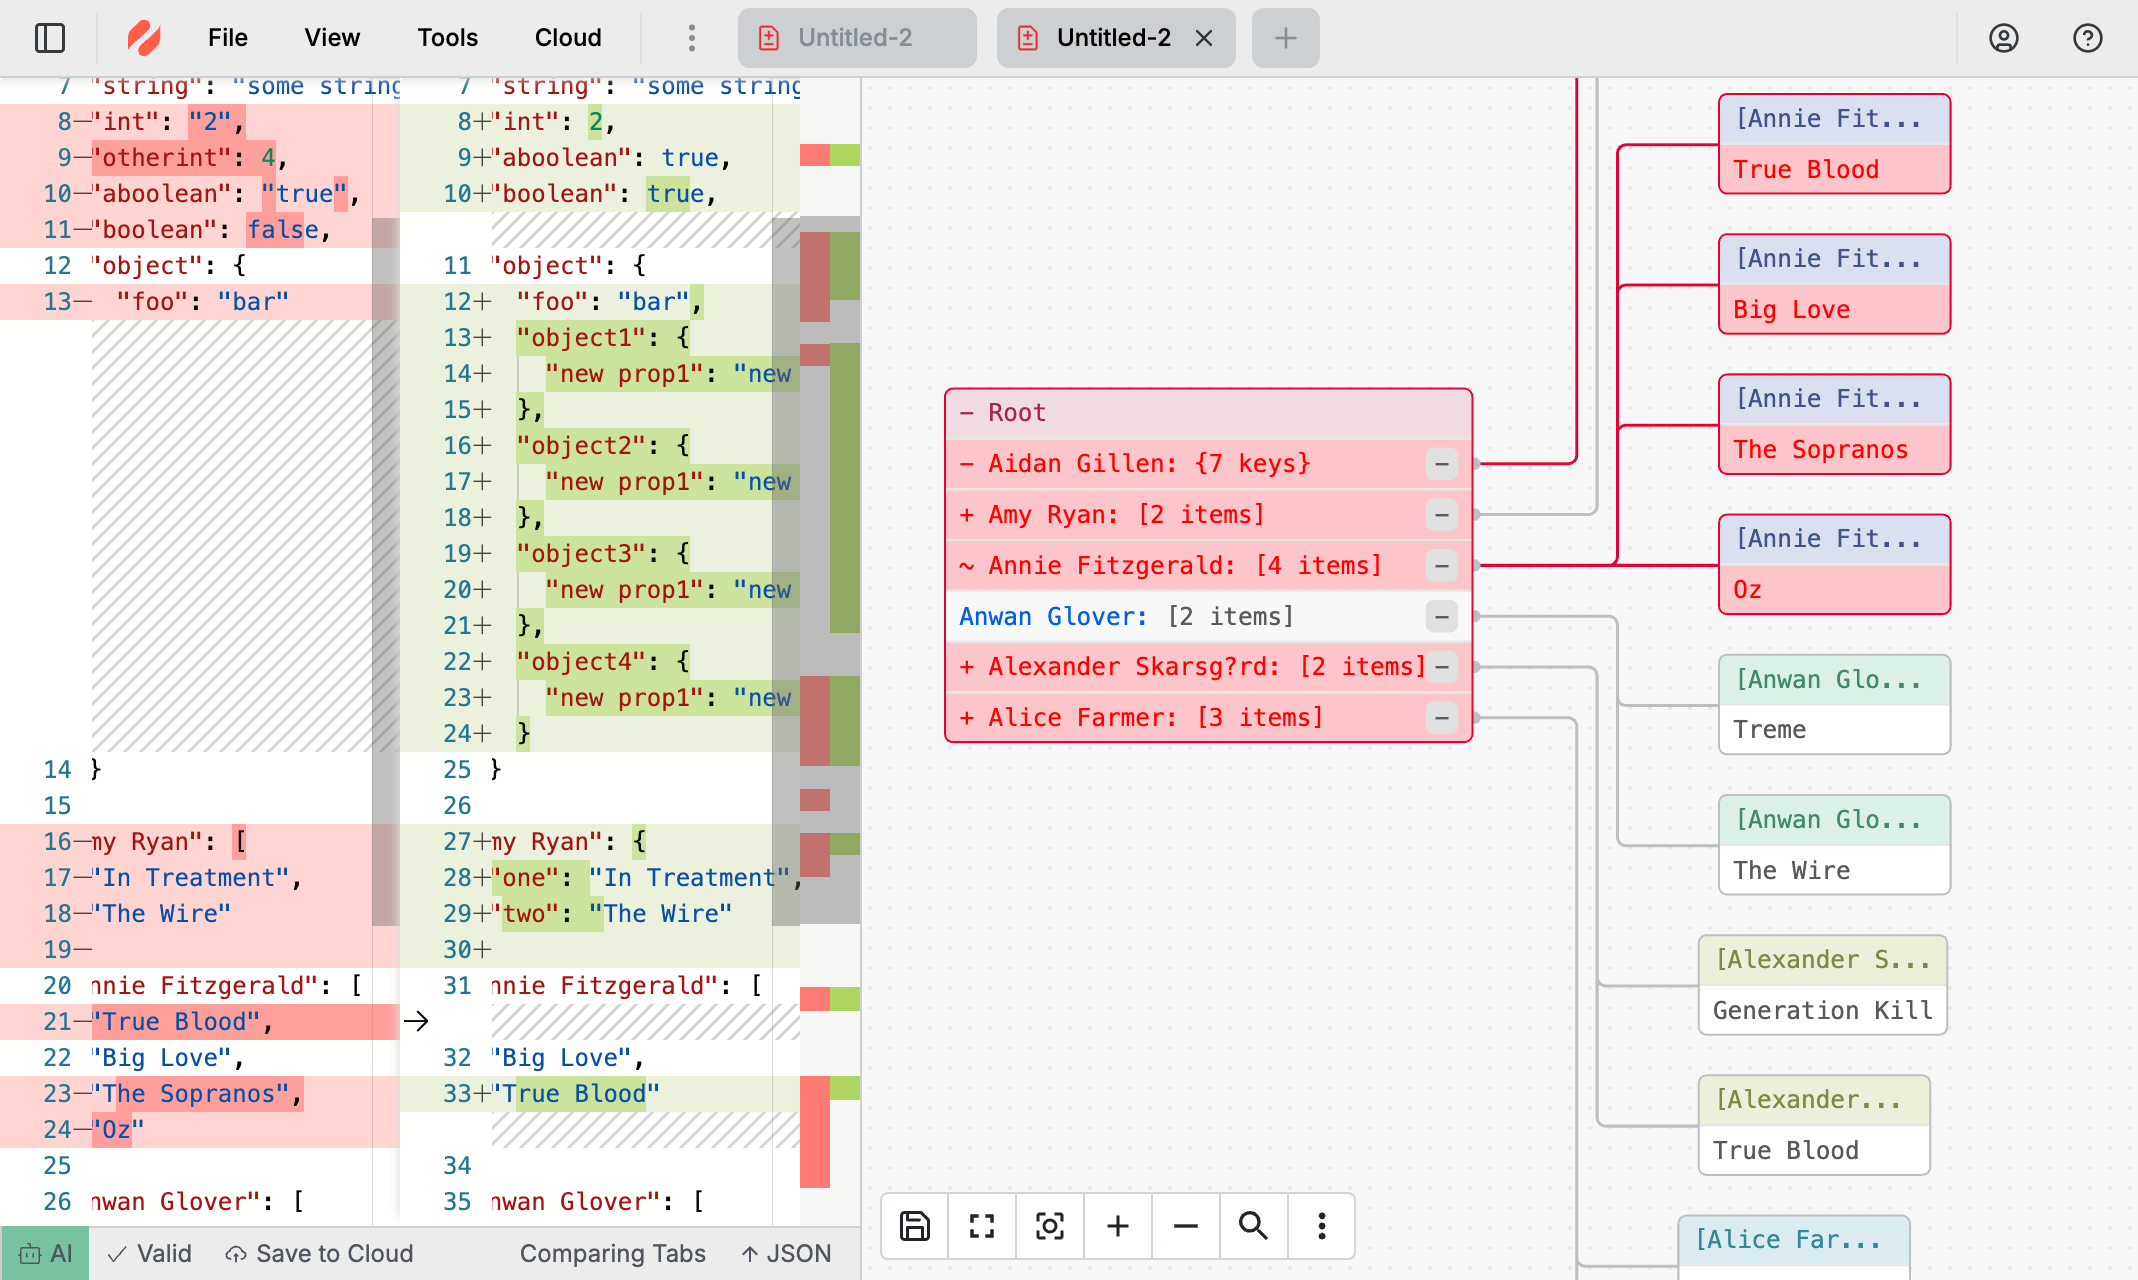Click the diff minimap overview bar
This screenshot has height=1280, width=2138.
click(830, 652)
